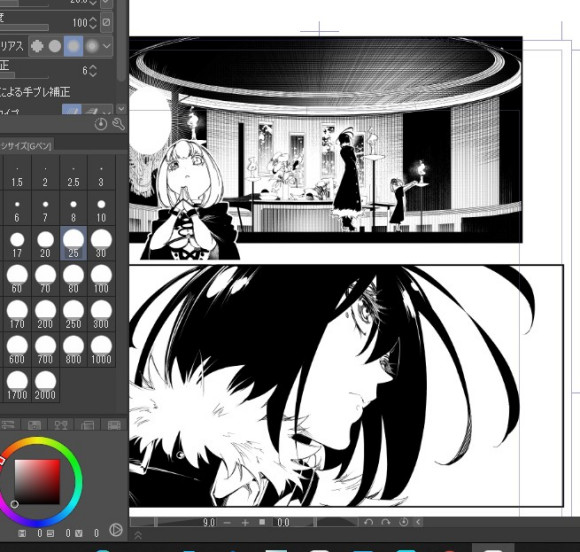
Task: Rotate canvas right with clockwise arrow
Action: click(385, 522)
